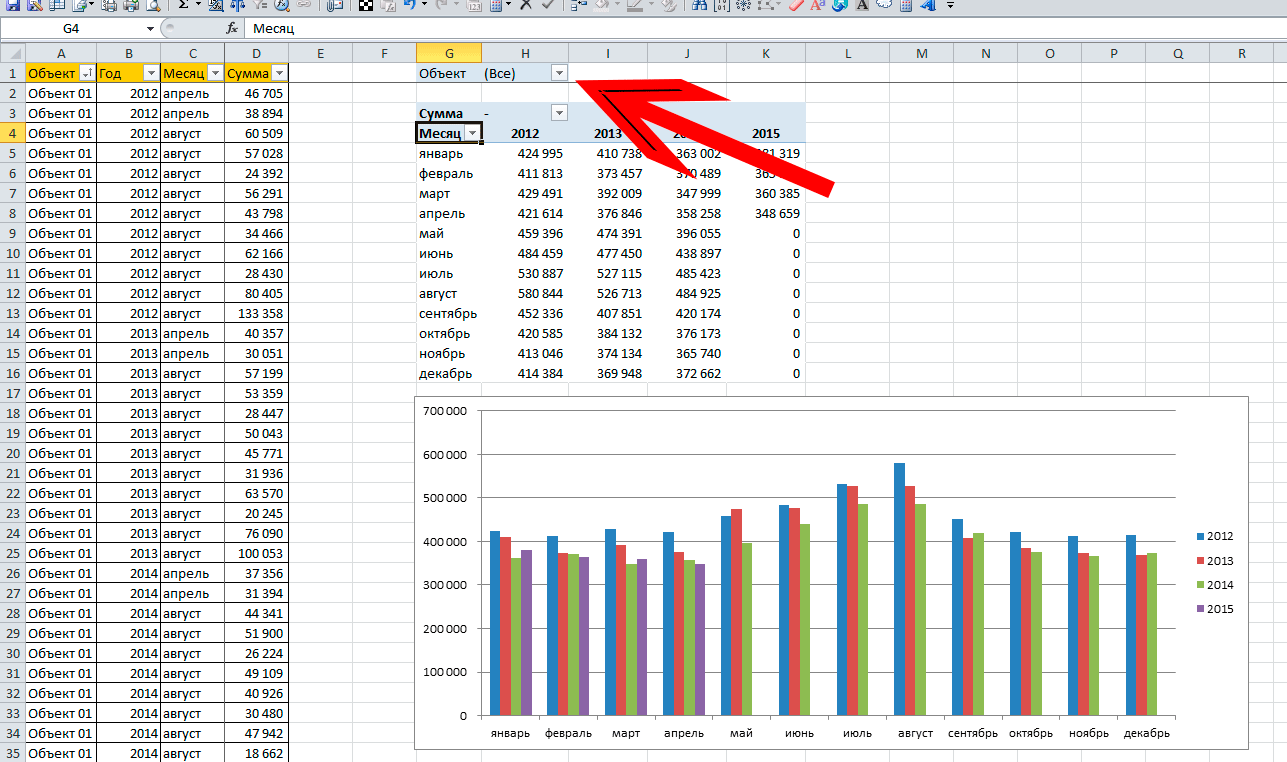Click the purple 2015 bar for январь
1287x762 pixels.
point(526,632)
